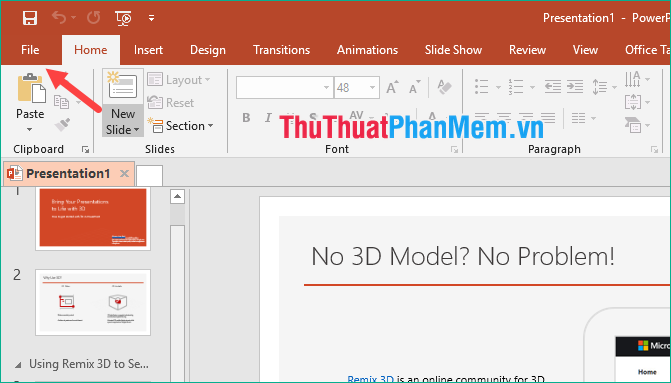Click Increase List Level icon
The width and height of the screenshot is (671, 383).
(575, 87)
